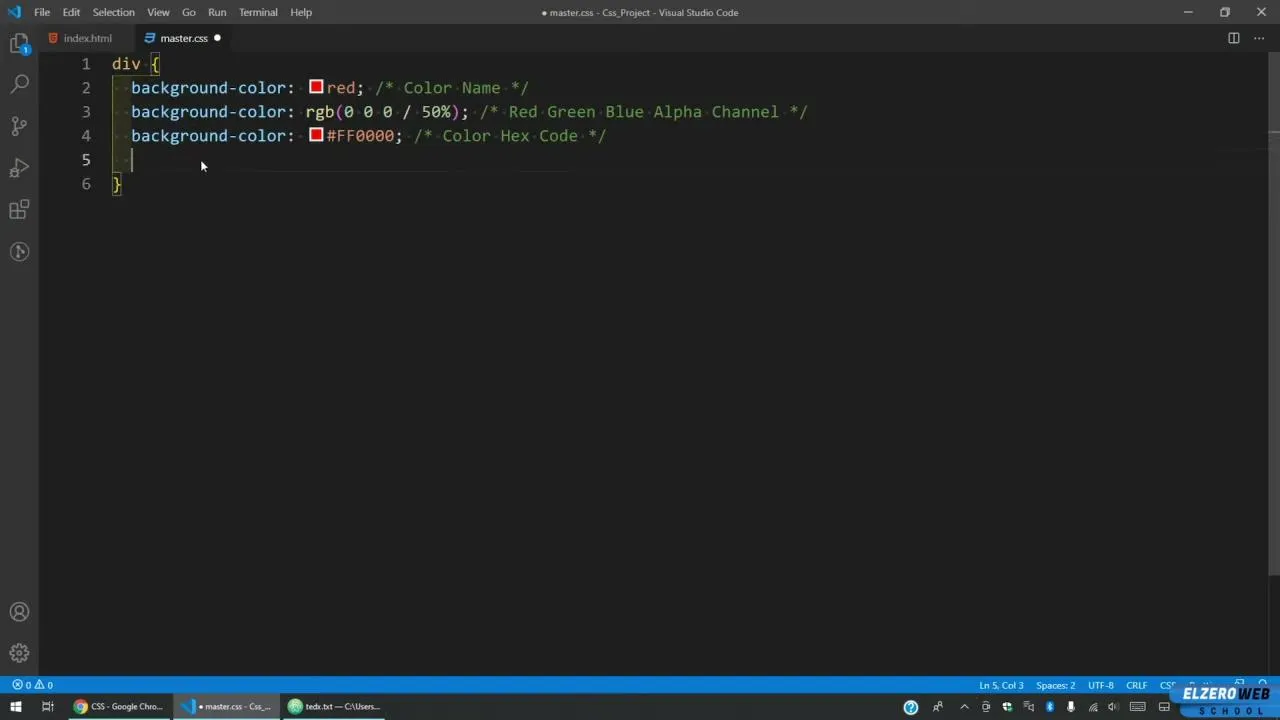Switch to the index.html tab

87,38
